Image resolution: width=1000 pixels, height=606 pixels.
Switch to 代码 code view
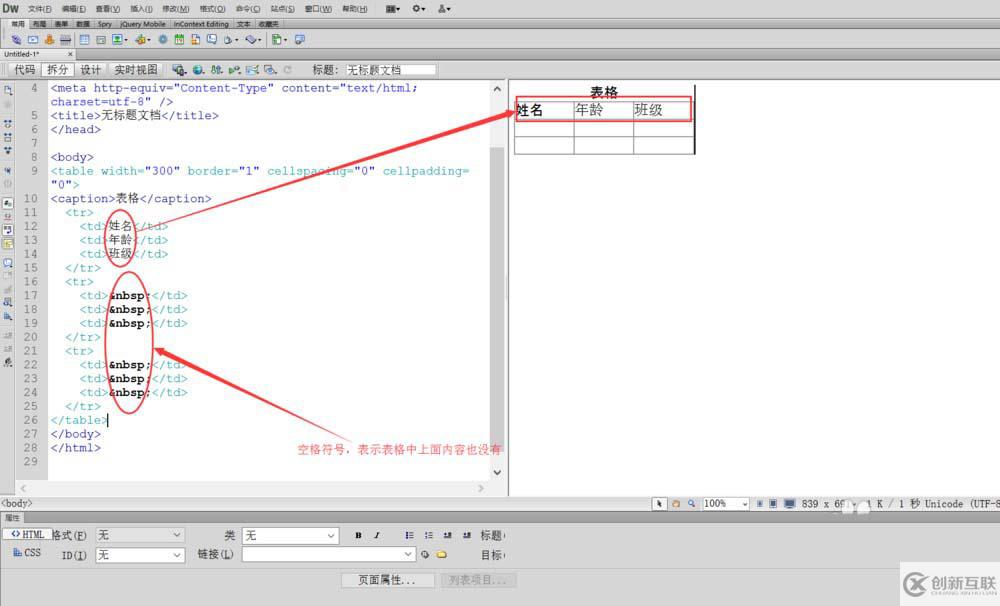tap(25, 70)
